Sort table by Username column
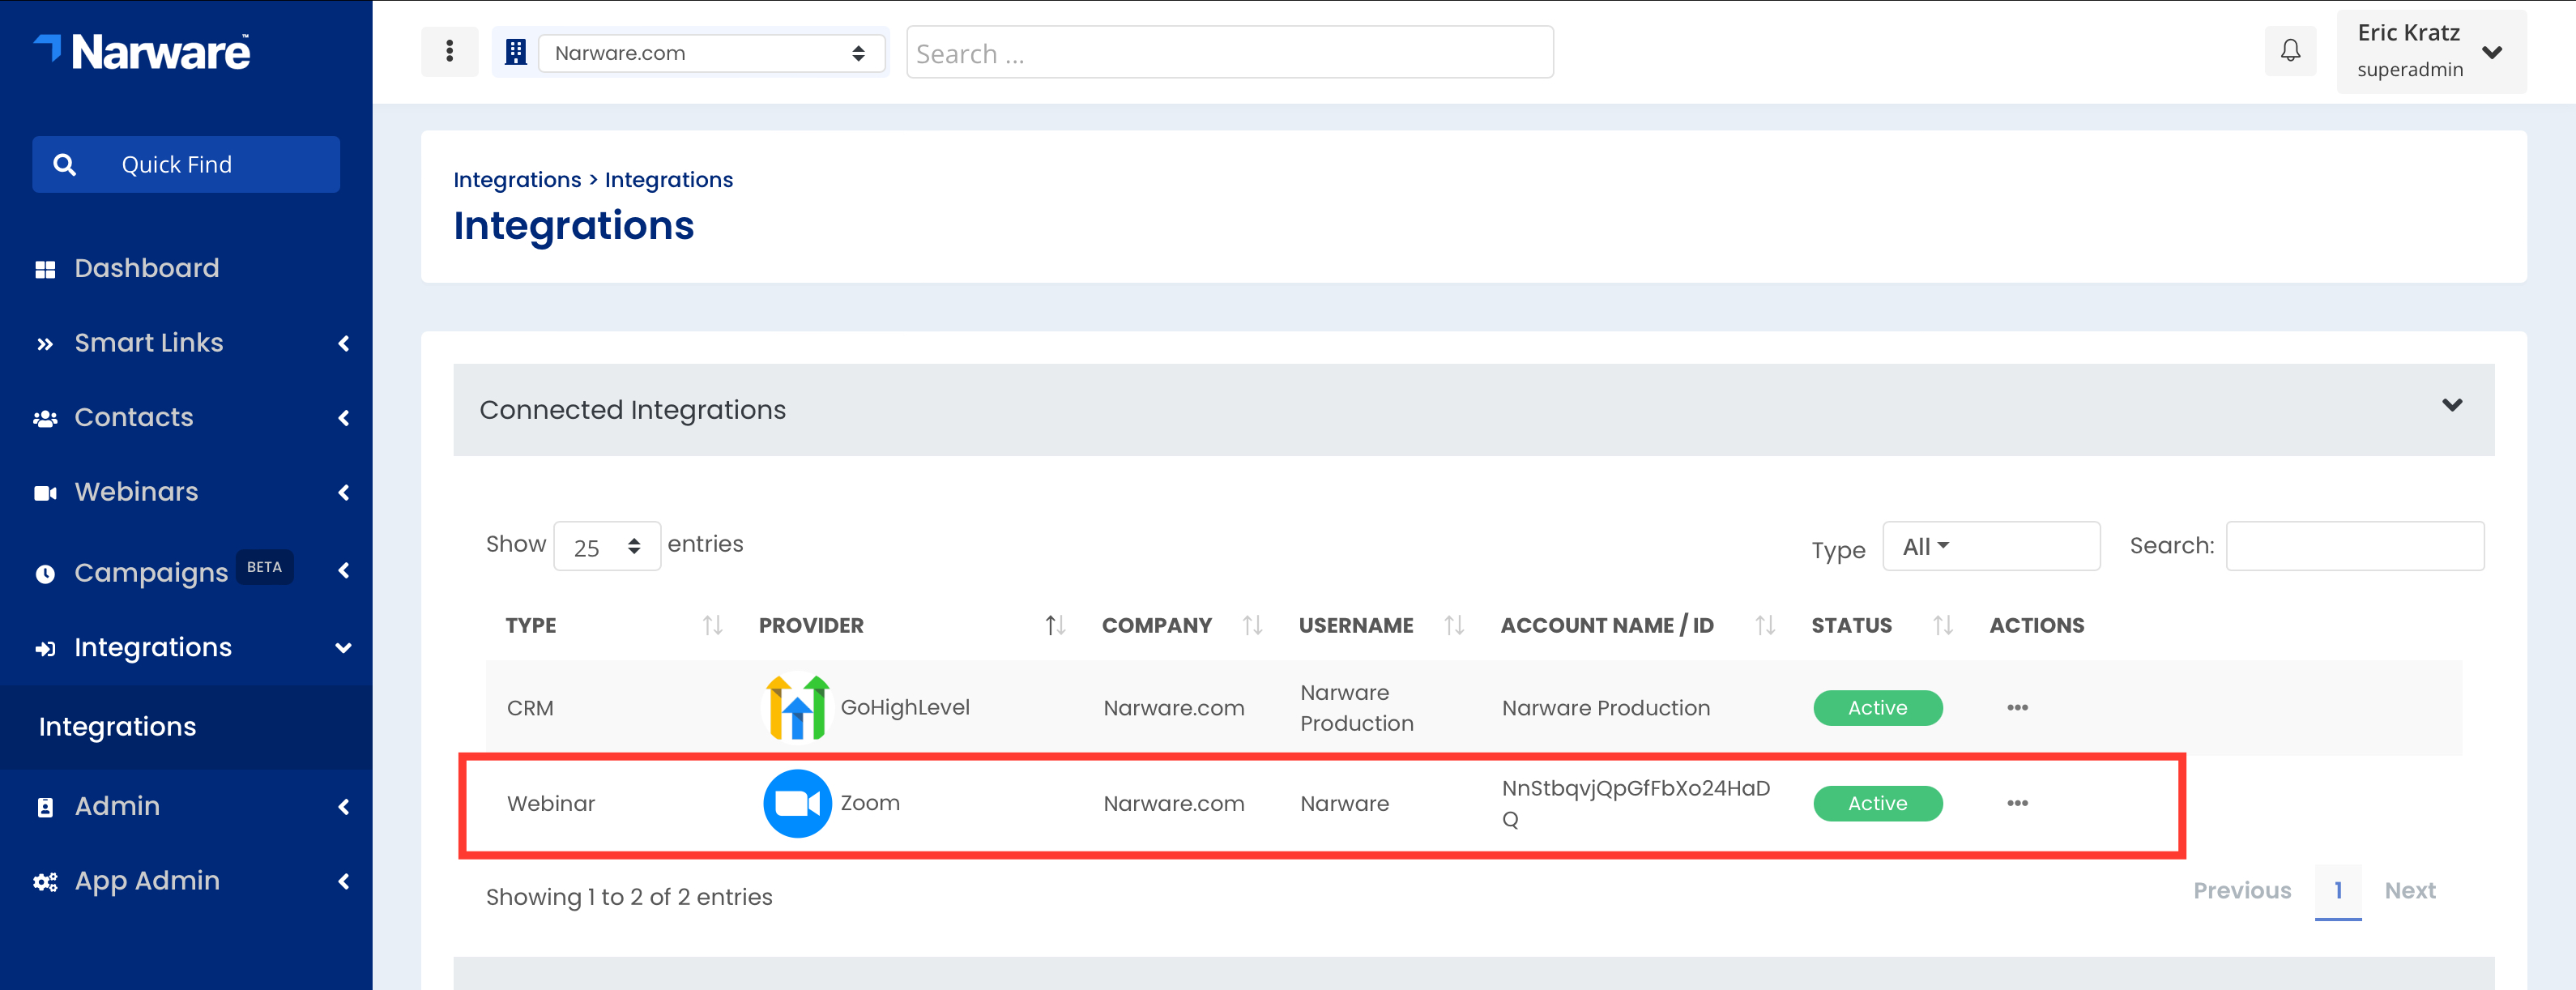Viewport: 2576px width, 990px height. pyautogui.click(x=1454, y=625)
